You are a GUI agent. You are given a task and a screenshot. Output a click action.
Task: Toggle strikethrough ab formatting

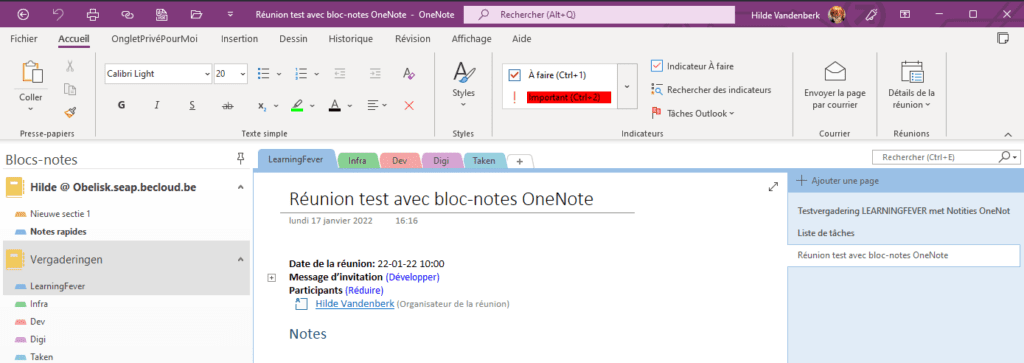(227, 105)
